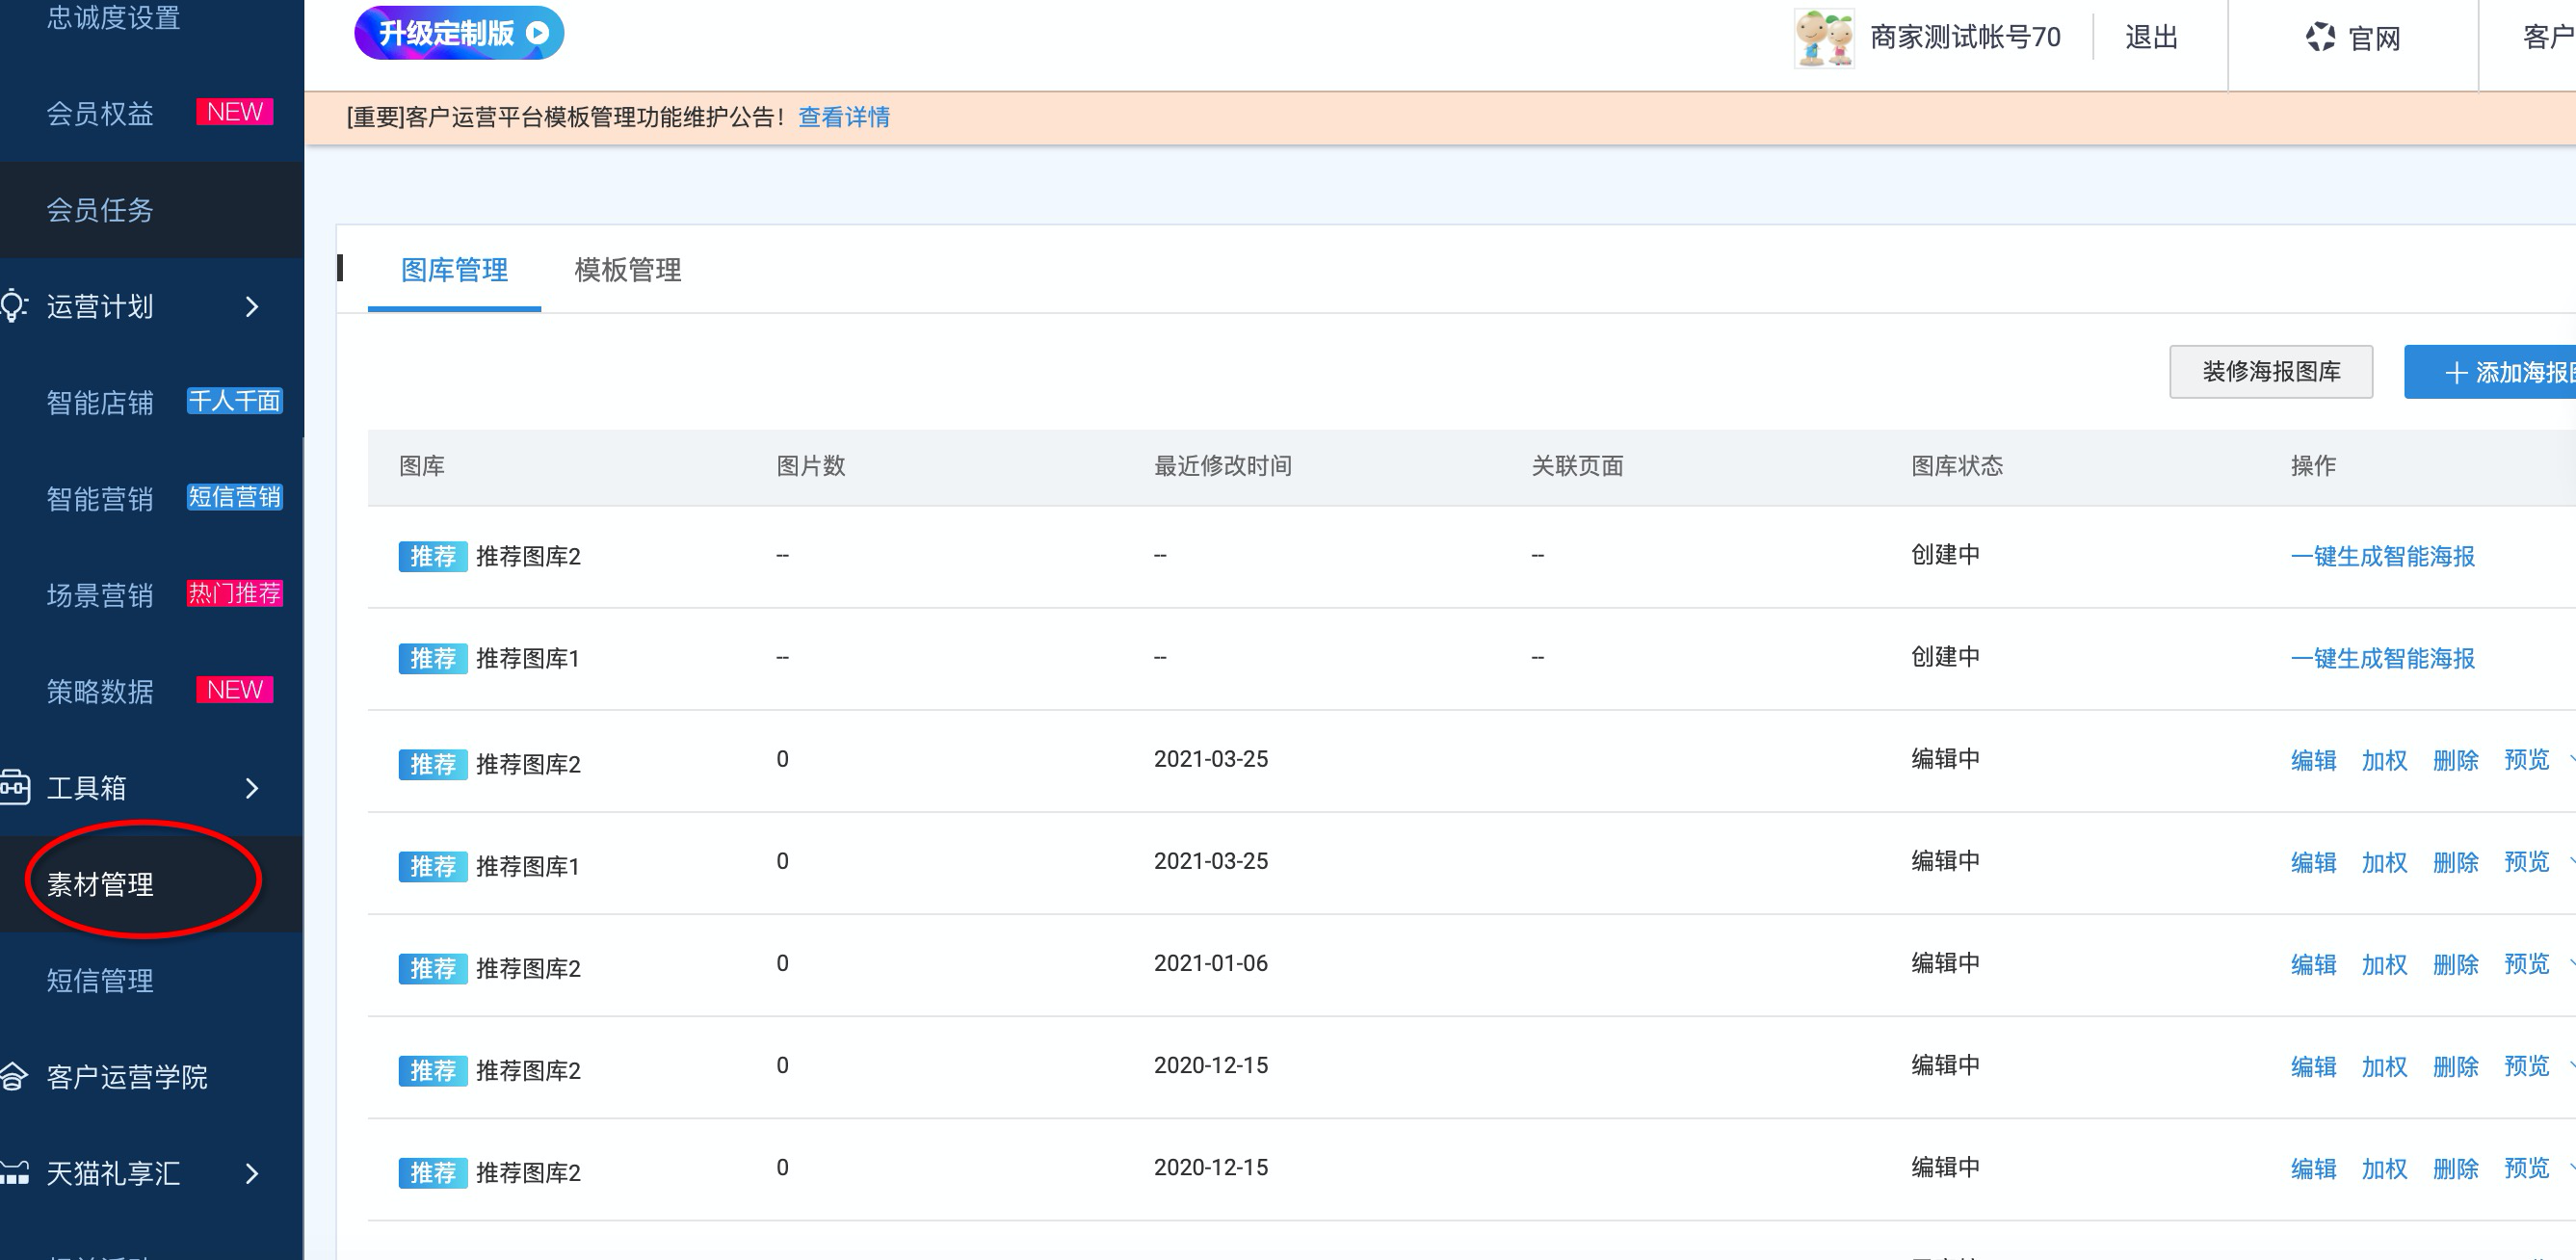This screenshot has height=1260, width=2576.
Task: Click the 运营计划 lightbulb icon
Action: point(13,305)
